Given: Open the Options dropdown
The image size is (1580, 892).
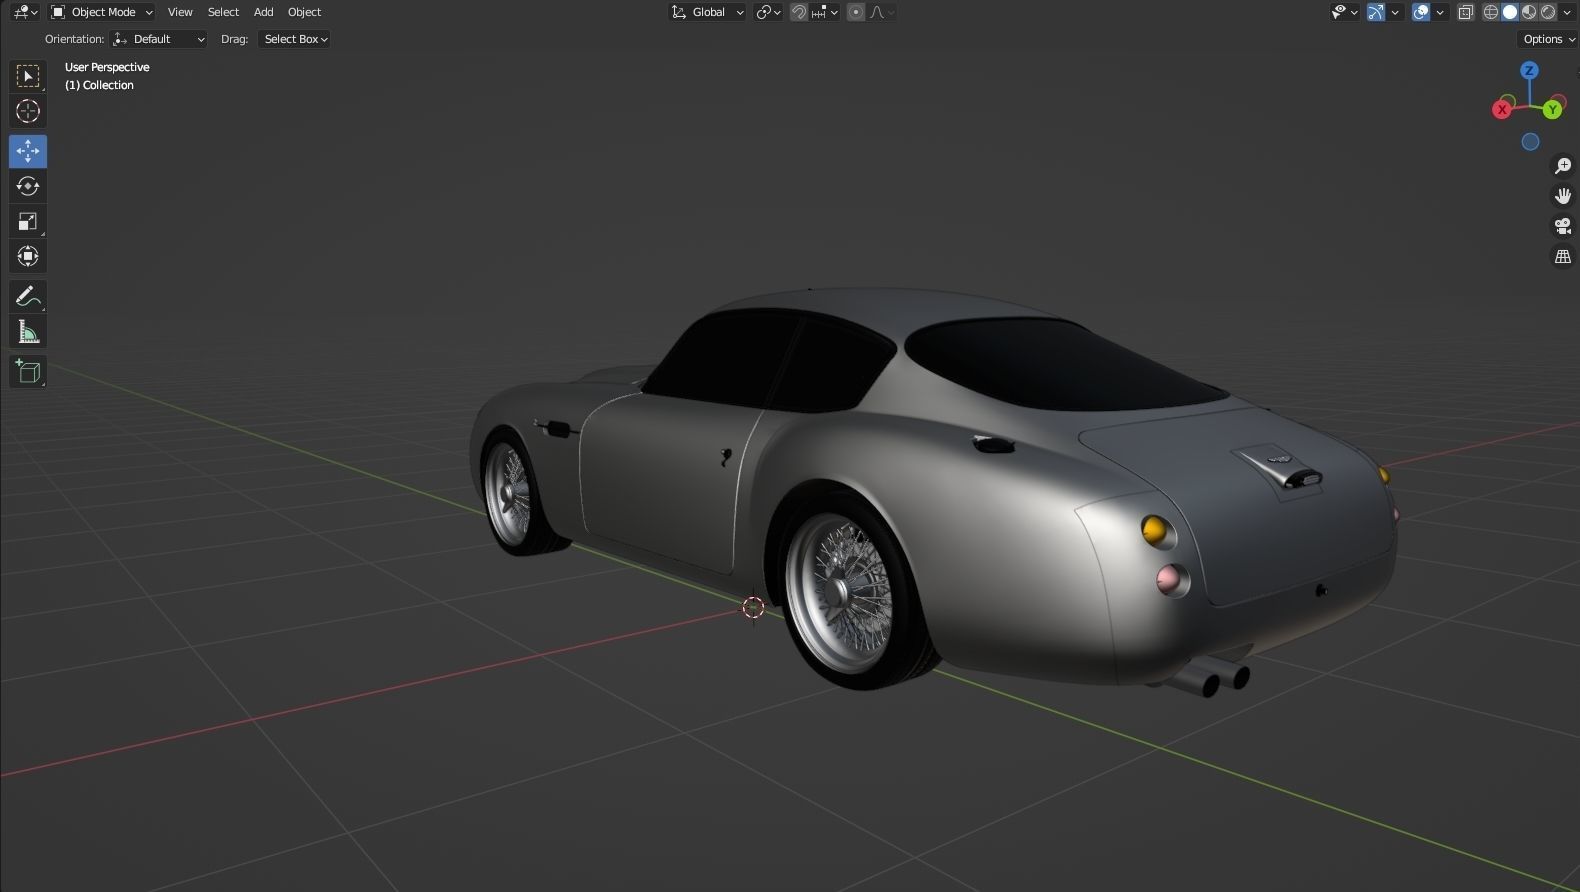Looking at the screenshot, I should 1548,39.
